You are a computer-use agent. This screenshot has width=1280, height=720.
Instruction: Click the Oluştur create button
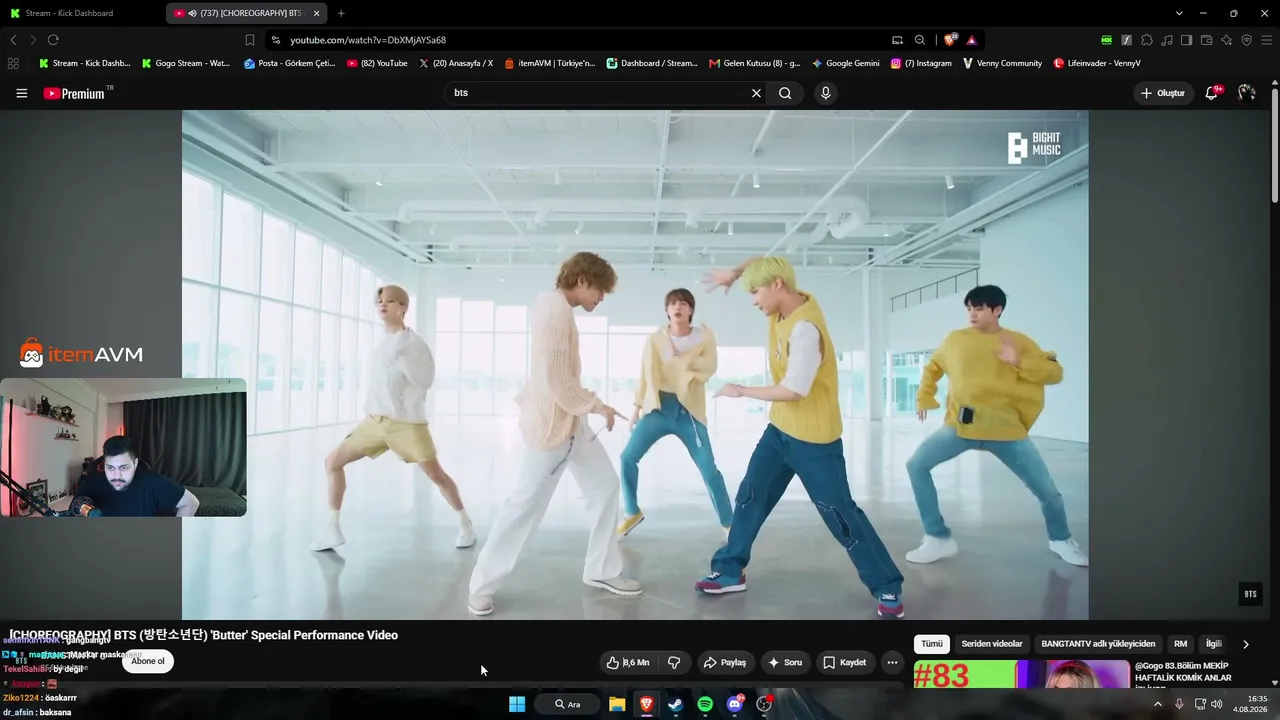[x=1163, y=93]
